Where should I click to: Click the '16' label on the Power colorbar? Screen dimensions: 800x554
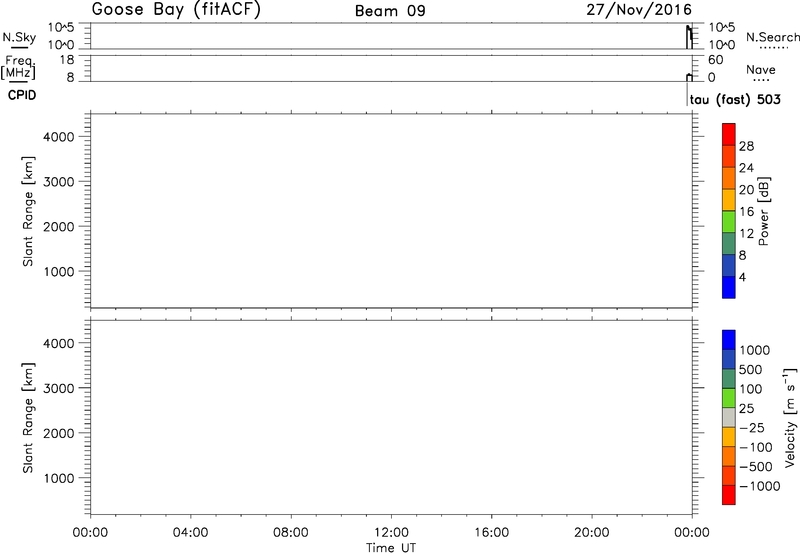pyautogui.click(x=746, y=211)
